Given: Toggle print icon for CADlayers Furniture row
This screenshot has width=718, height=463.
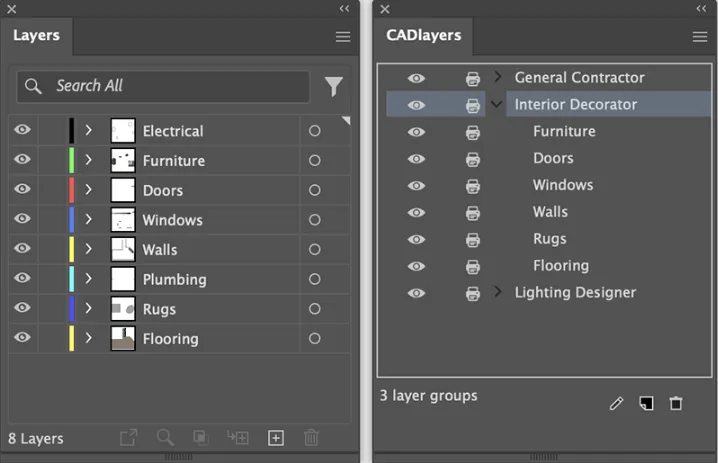Looking at the screenshot, I should [473, 132].
